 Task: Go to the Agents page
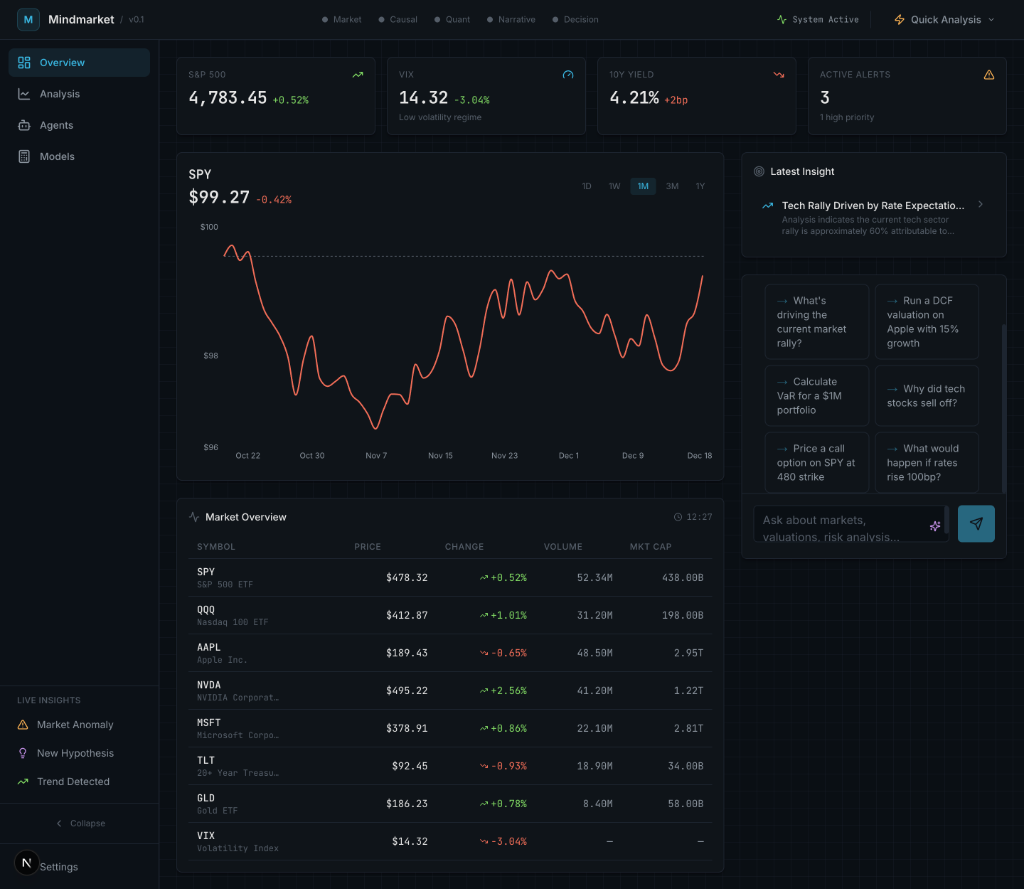click(x=80, y=125)
